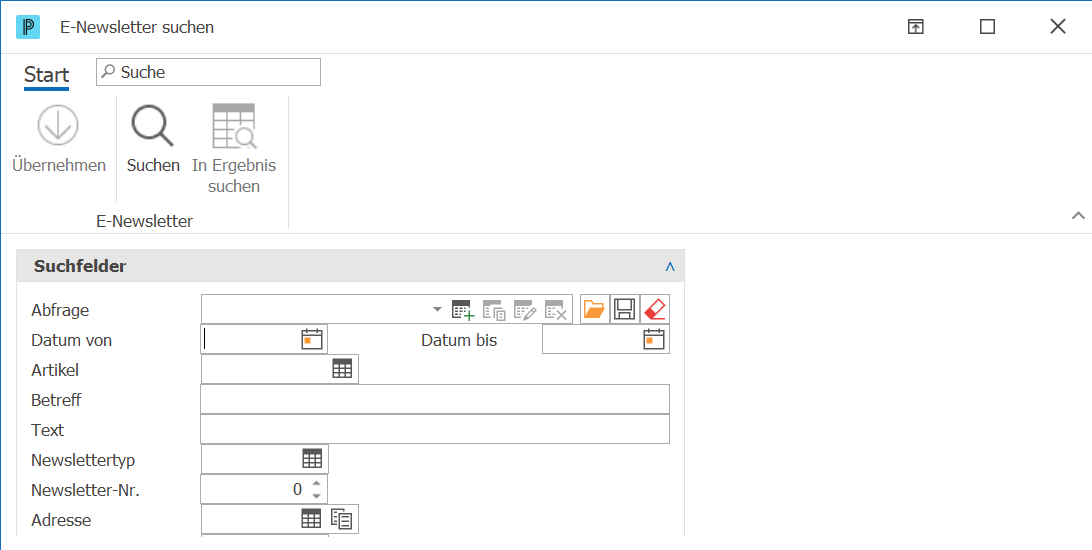Increase the Newsletter-Nr. value
The image size is (1092, 550).
point(316,482)
